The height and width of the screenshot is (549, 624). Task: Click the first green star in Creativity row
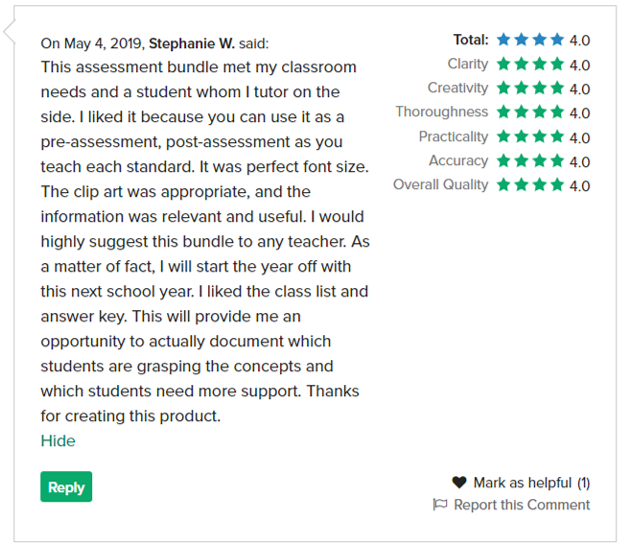tap(504, 89)
